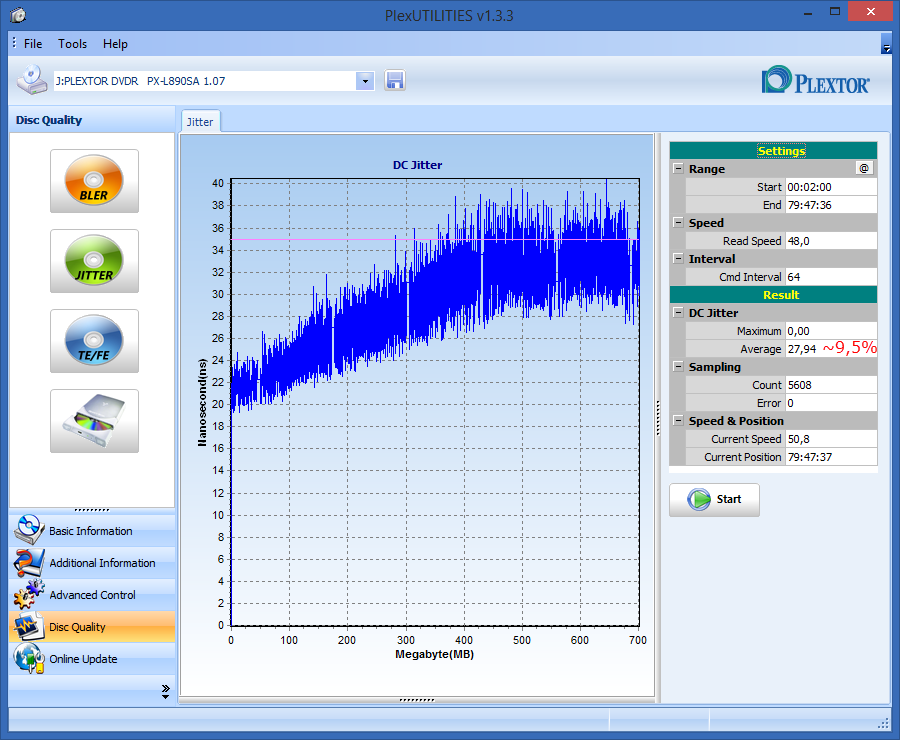The height and width of the screenshot is (740, 900).
Task: Close the PlexUTILITIES window
Action: [871, 11]
